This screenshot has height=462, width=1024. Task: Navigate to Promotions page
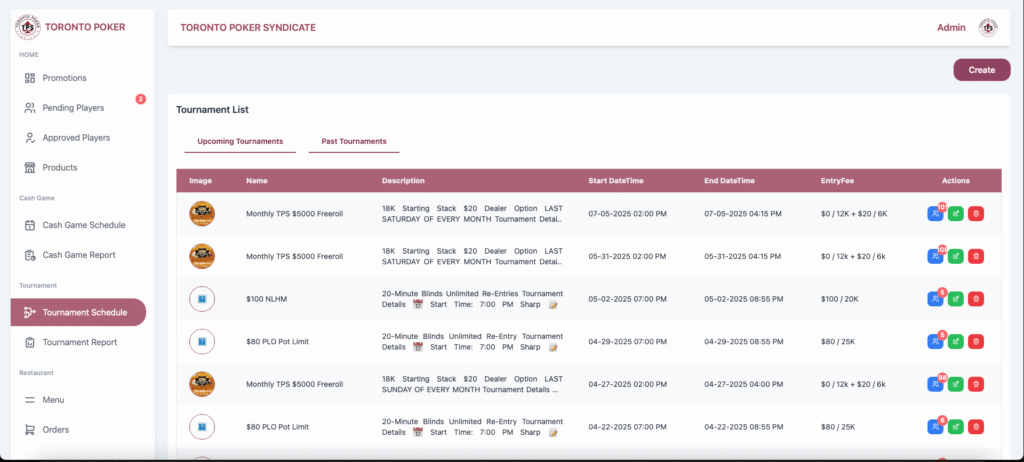(64, 78)
